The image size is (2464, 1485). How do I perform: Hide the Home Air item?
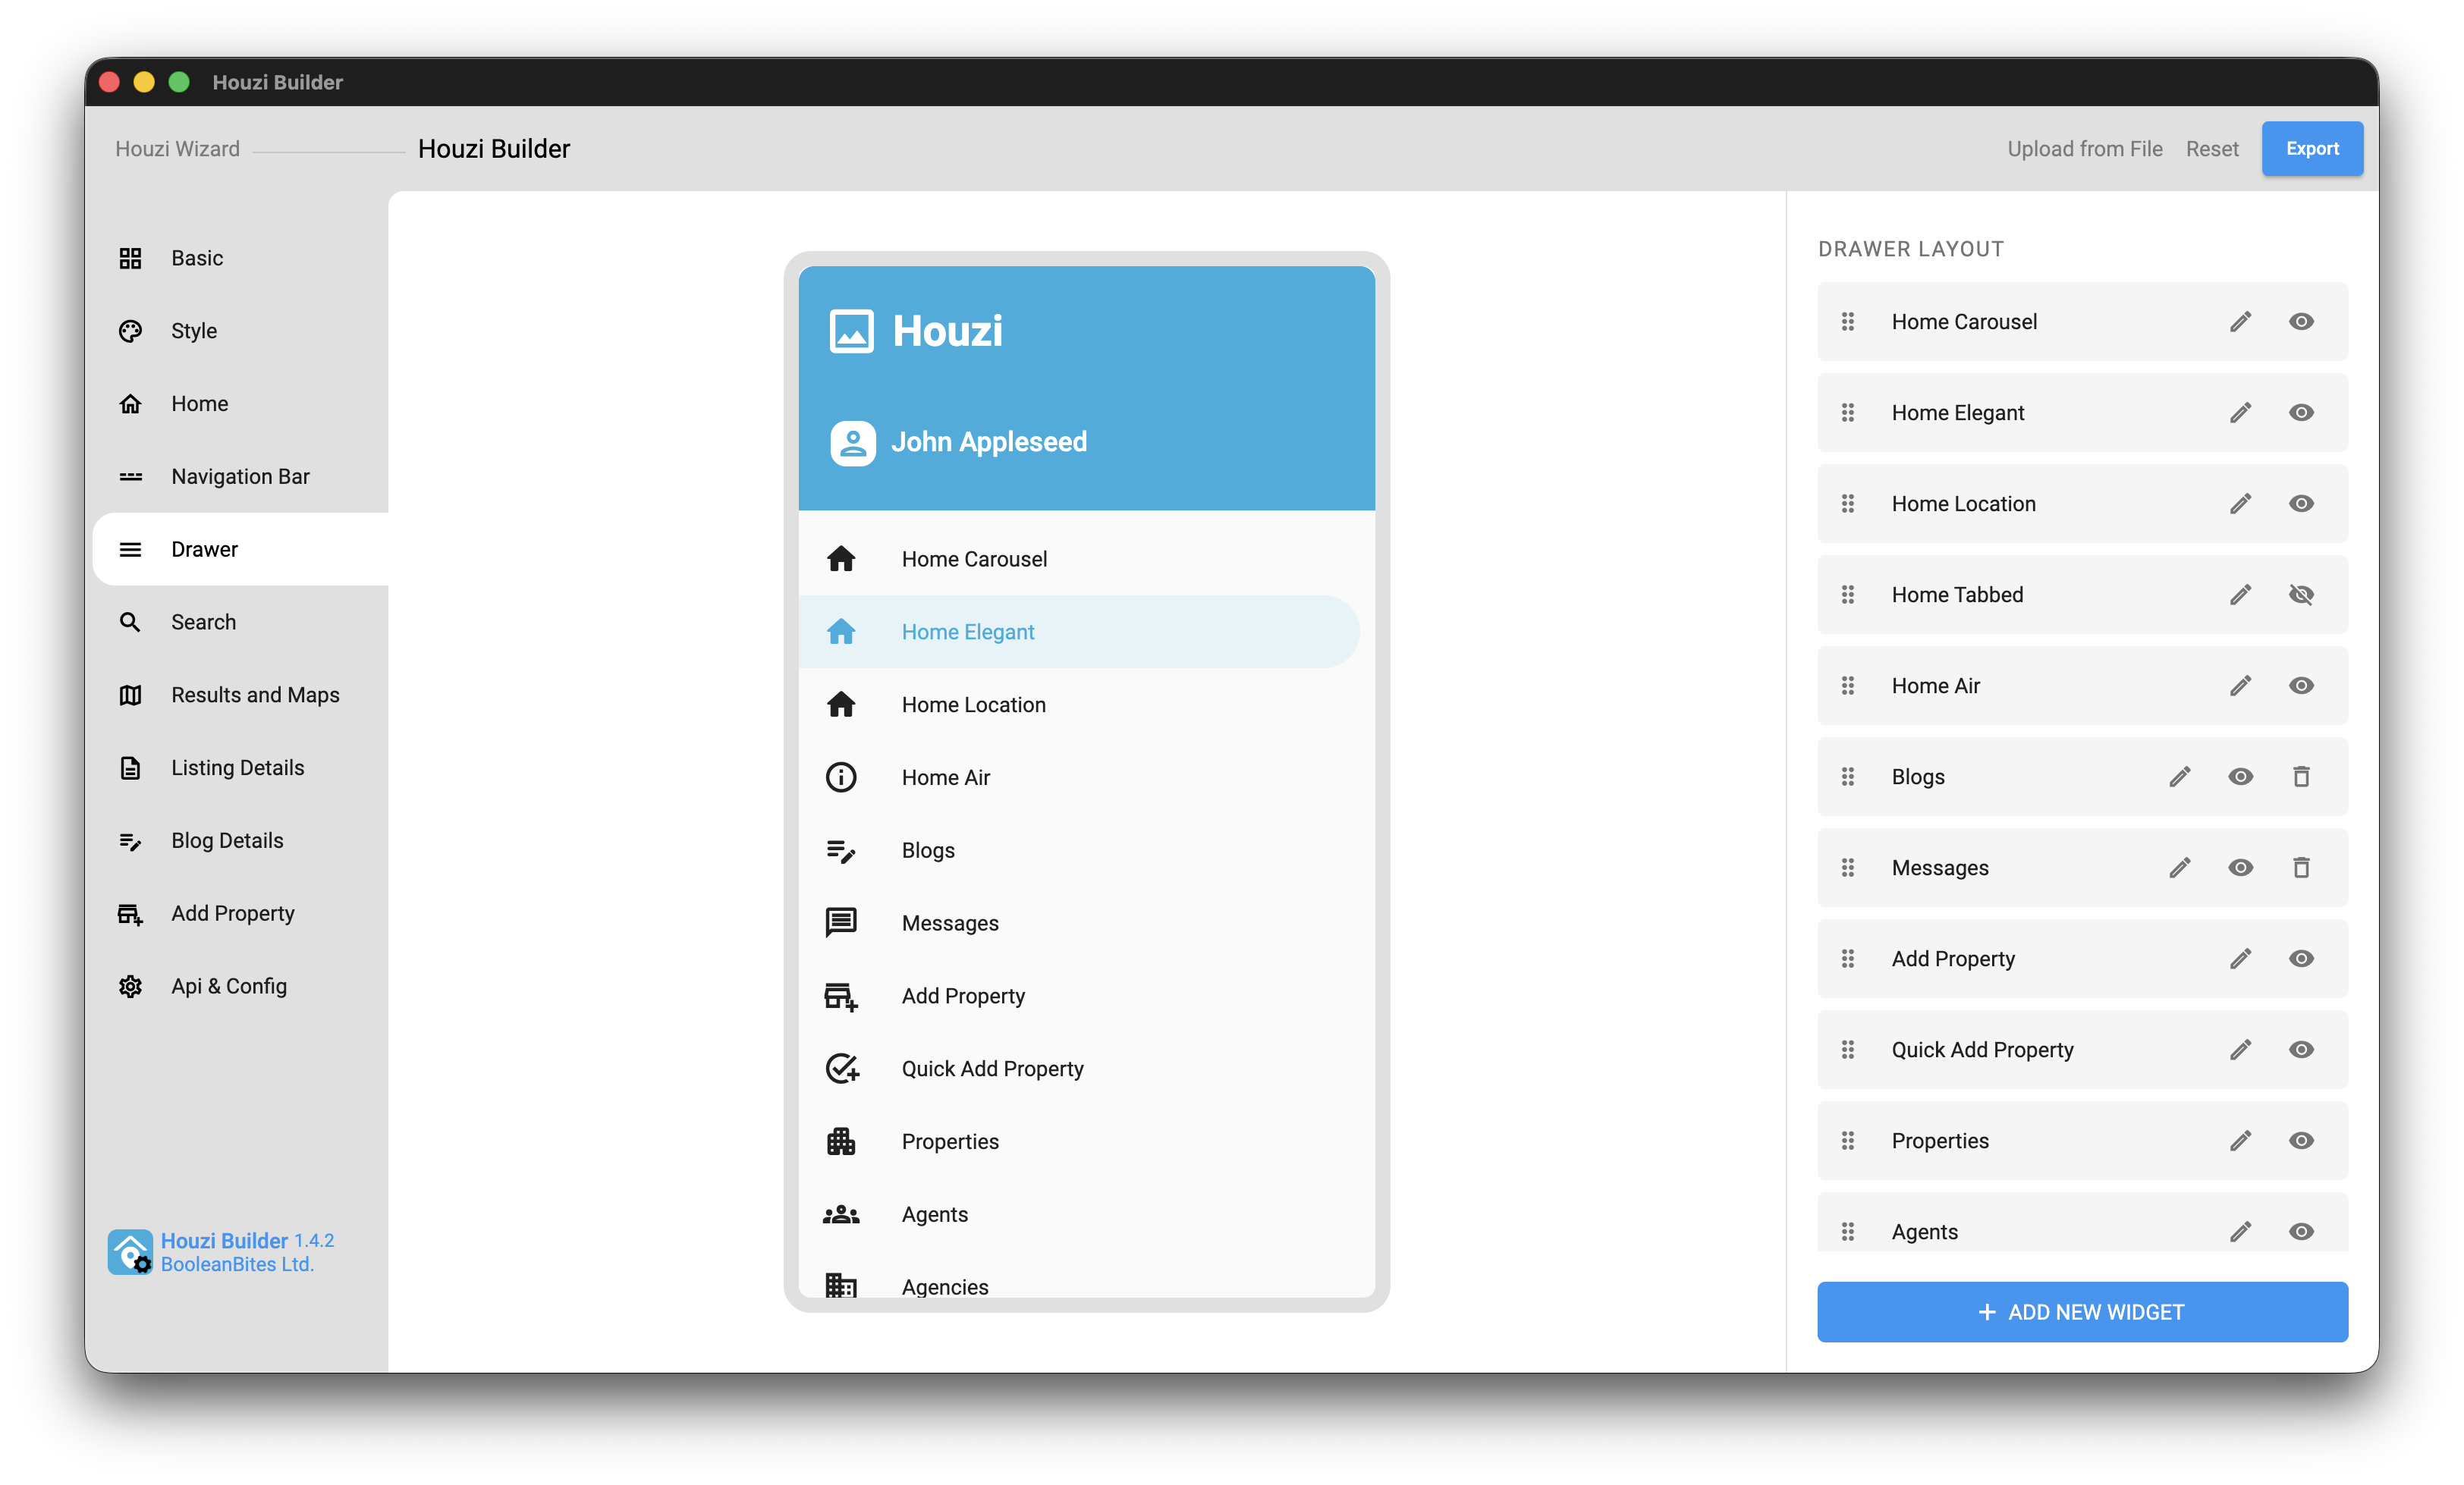2301,685
